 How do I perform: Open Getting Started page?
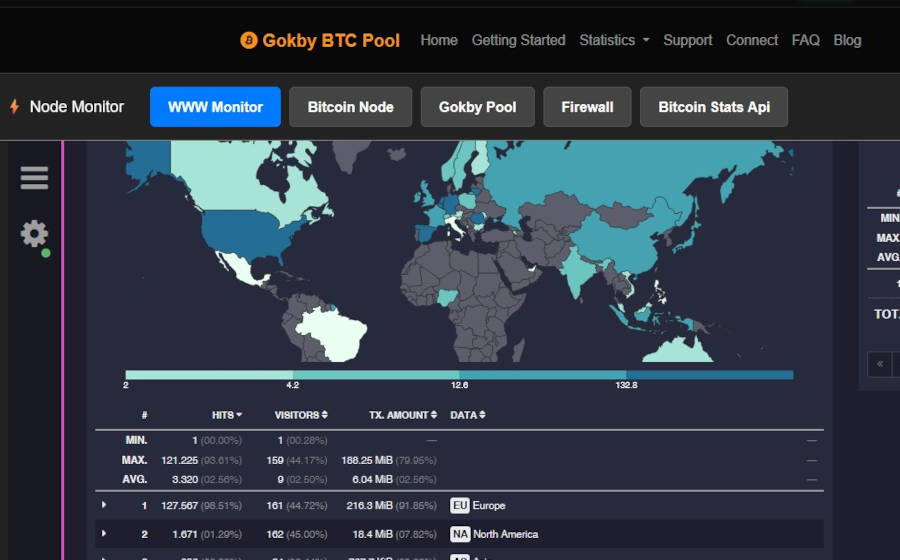(x=518, y=40)
